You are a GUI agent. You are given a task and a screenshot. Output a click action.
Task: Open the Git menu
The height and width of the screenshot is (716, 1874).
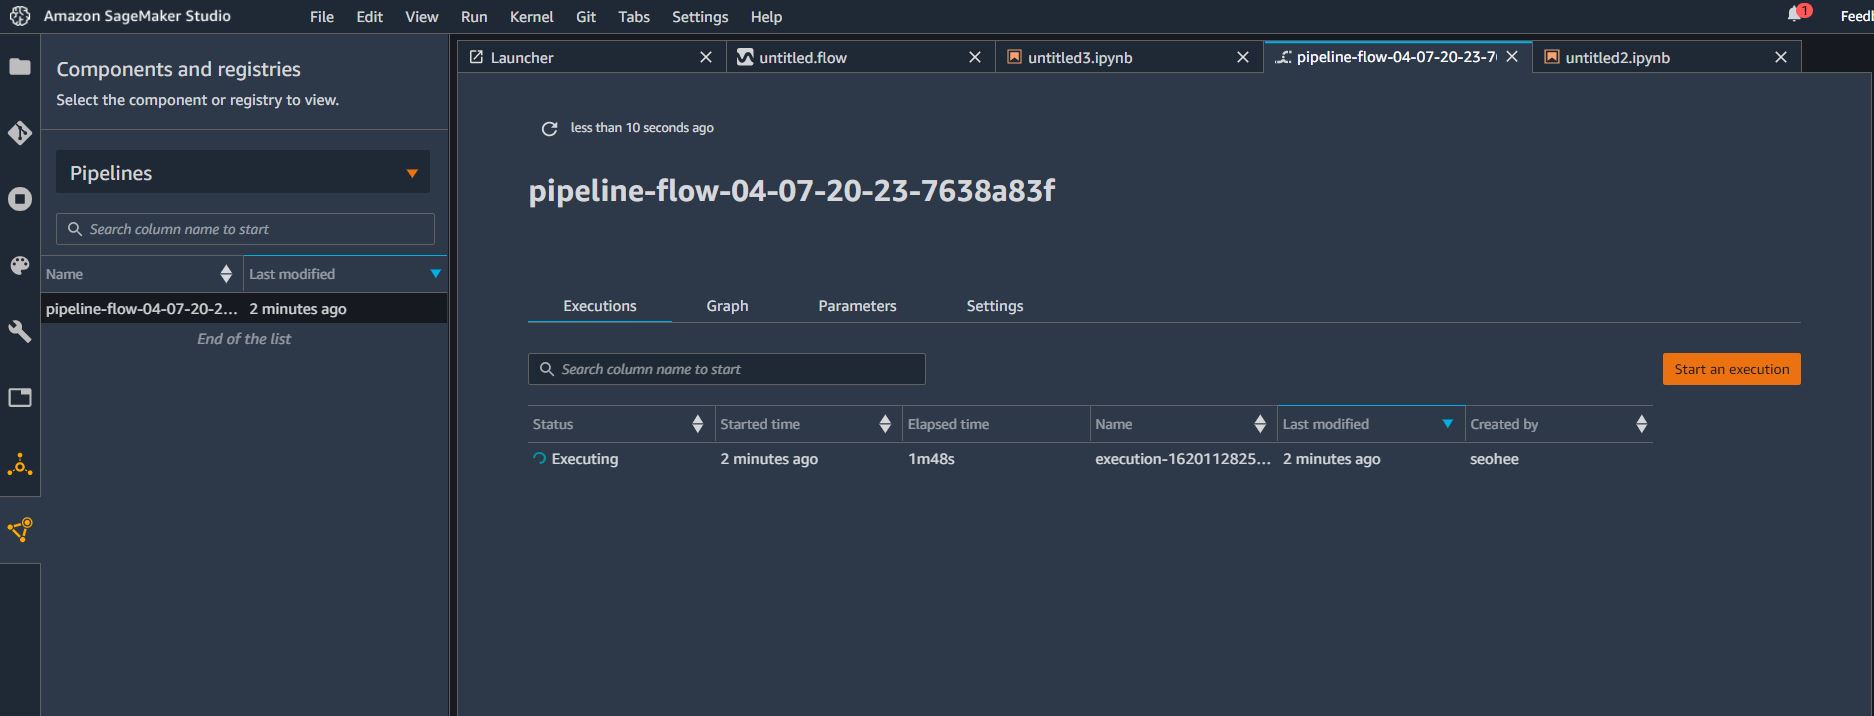[x=586, y=17]
